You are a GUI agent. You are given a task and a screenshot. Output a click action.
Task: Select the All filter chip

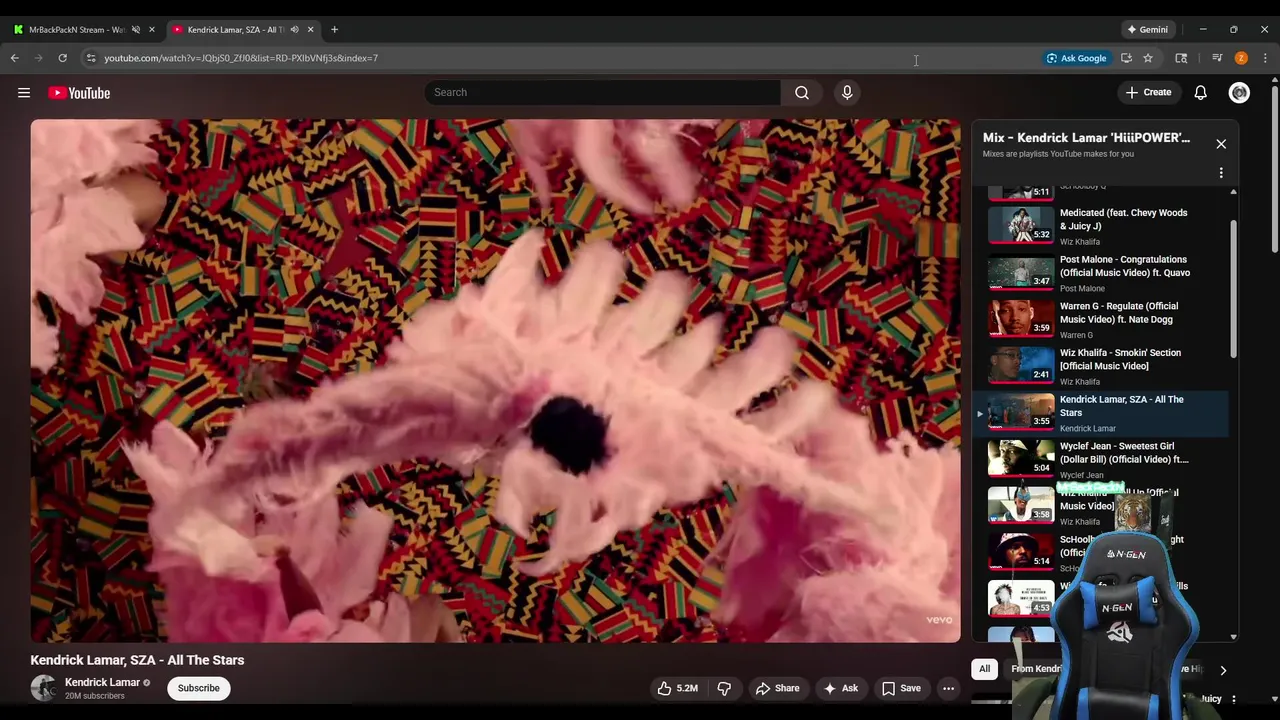tap(984, 669)
